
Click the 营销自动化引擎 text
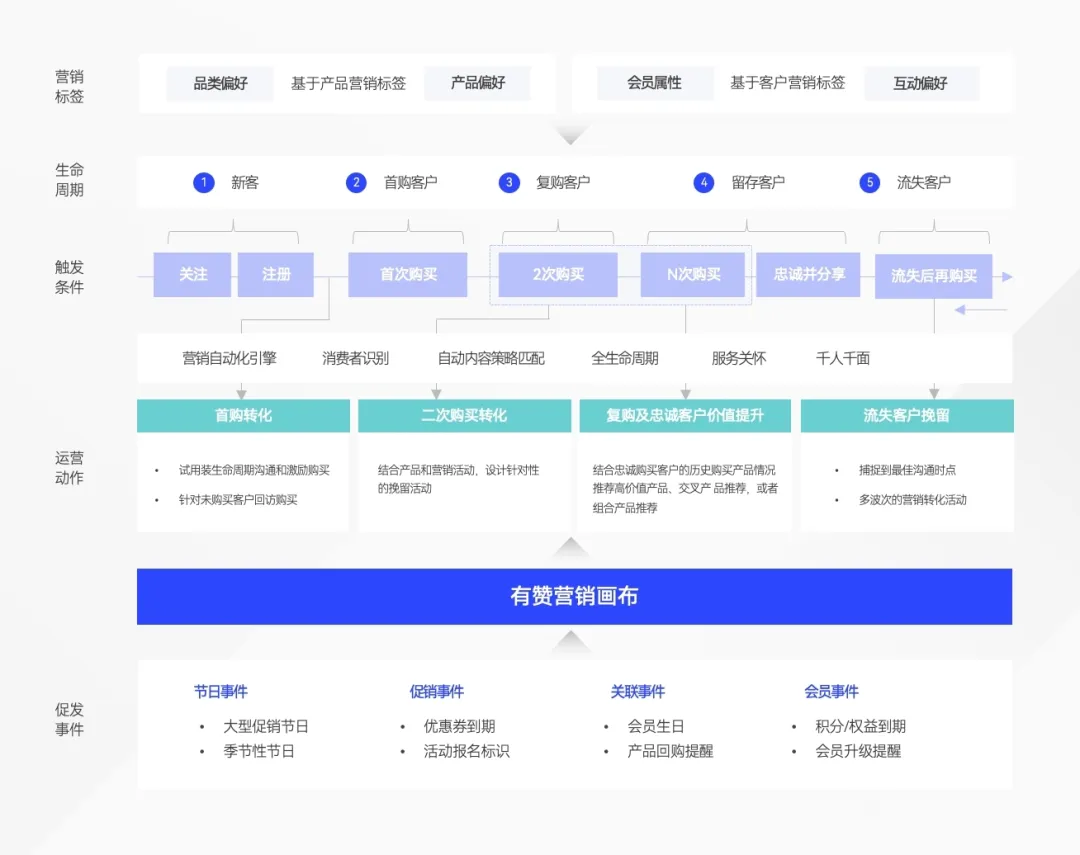tap(229, 358)
